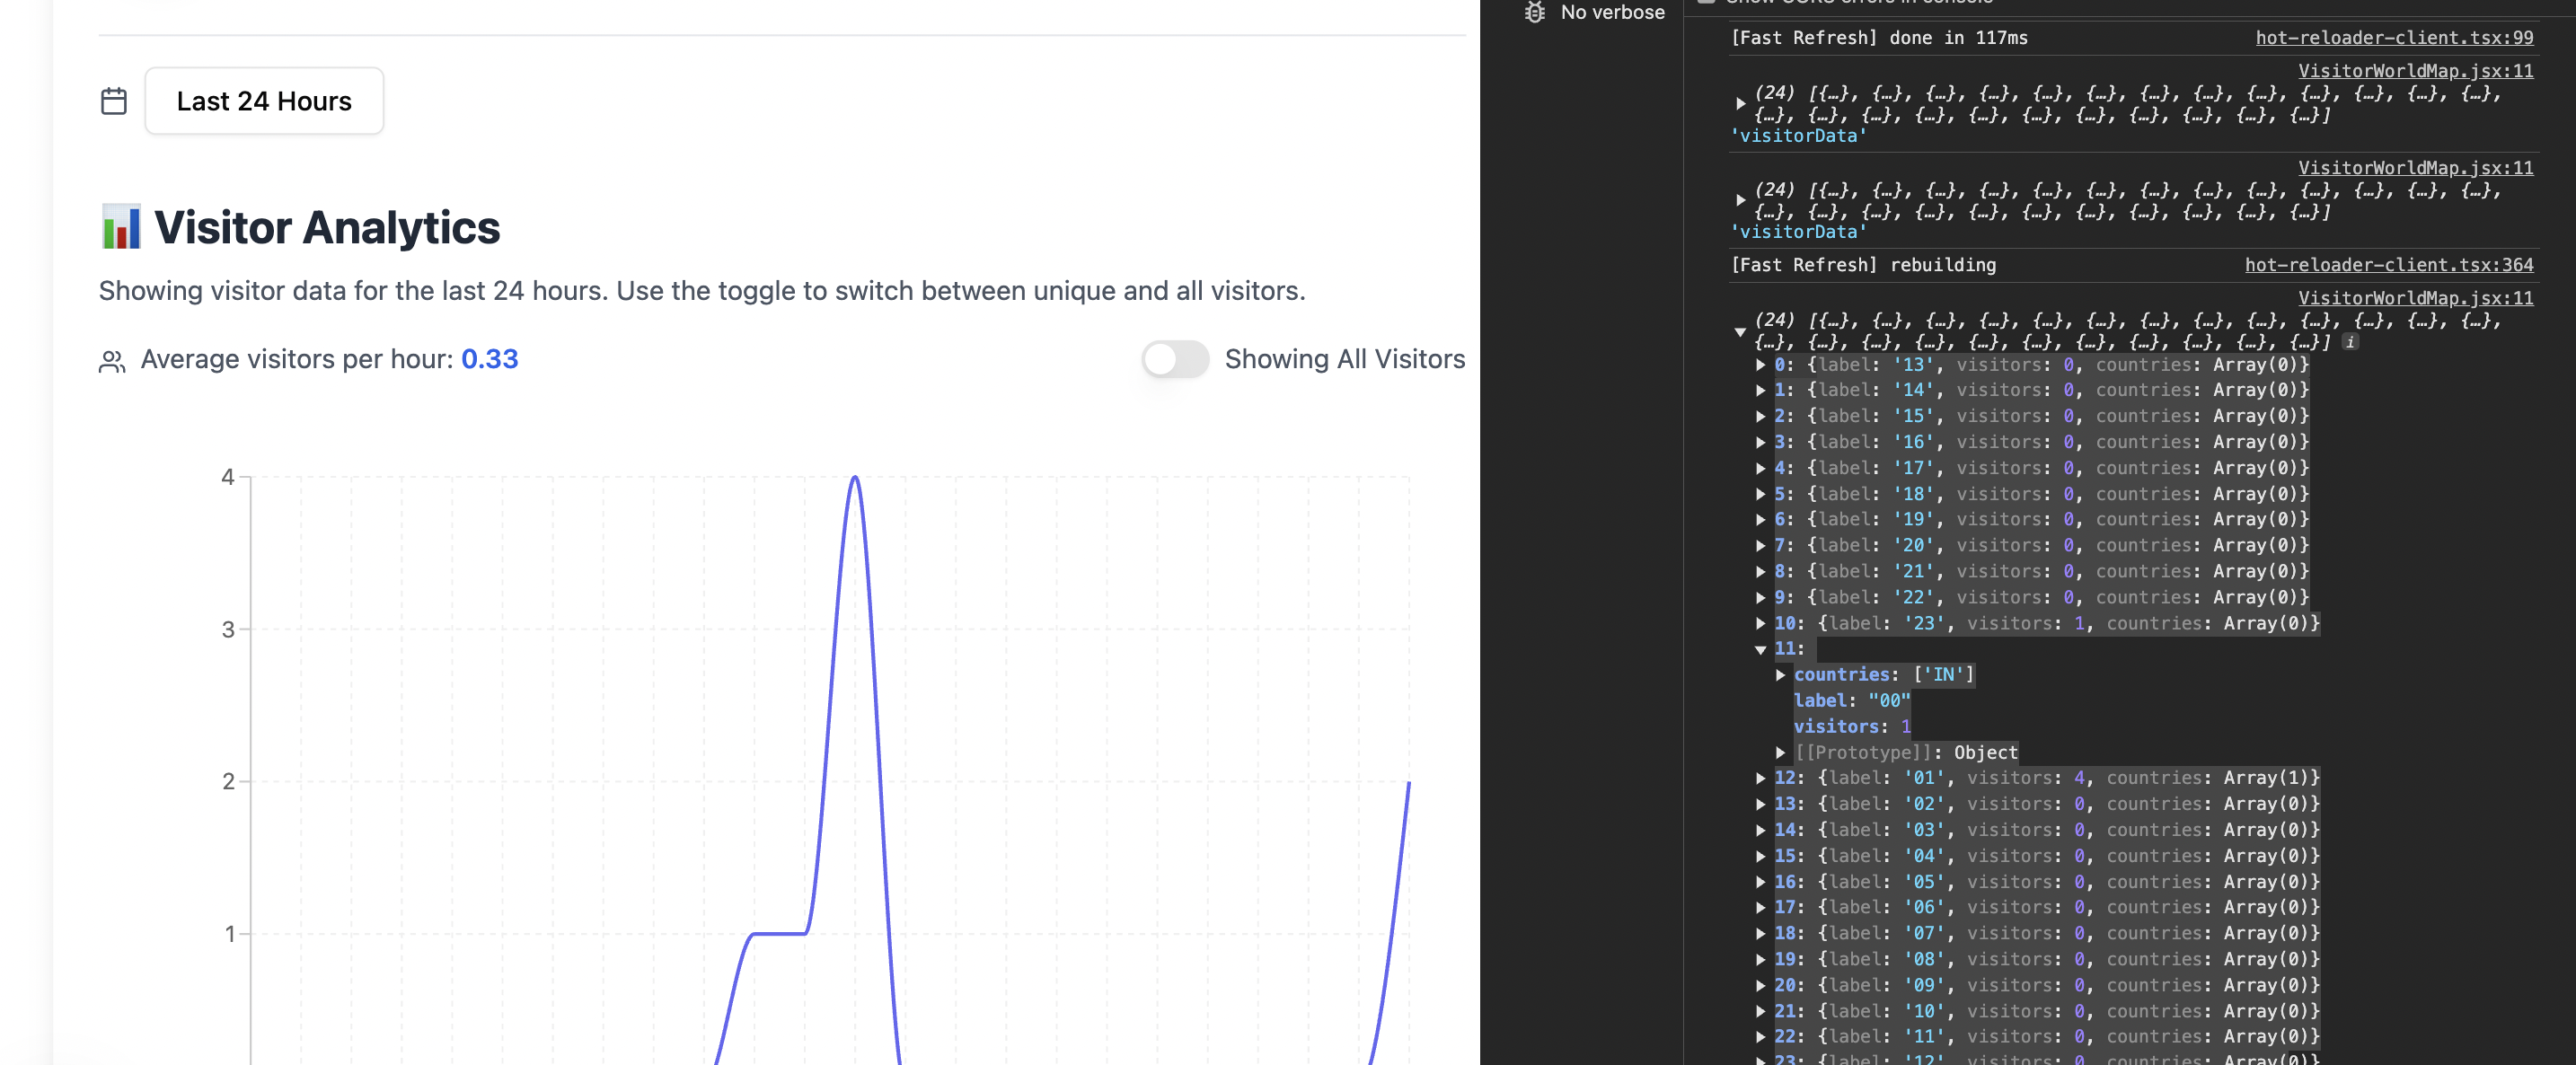This screenshot has width=2576, height=1065.
Task: Expand item 12 with label '01'
Action: 1761,778
